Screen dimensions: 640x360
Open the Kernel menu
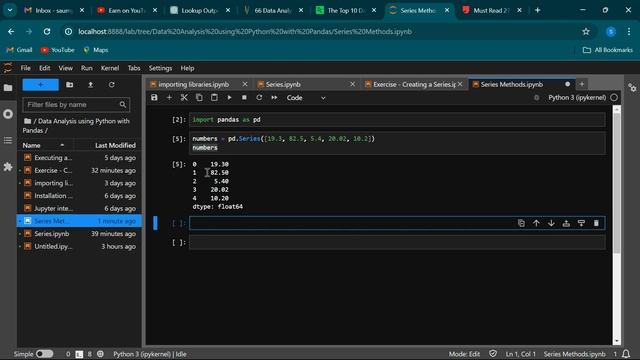(110, 68)
